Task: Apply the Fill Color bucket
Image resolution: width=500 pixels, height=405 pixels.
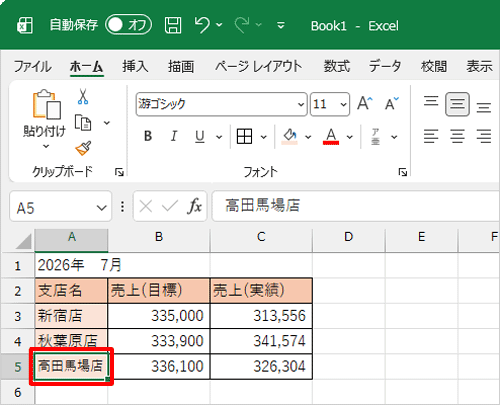Action: (x=289, y=136)
